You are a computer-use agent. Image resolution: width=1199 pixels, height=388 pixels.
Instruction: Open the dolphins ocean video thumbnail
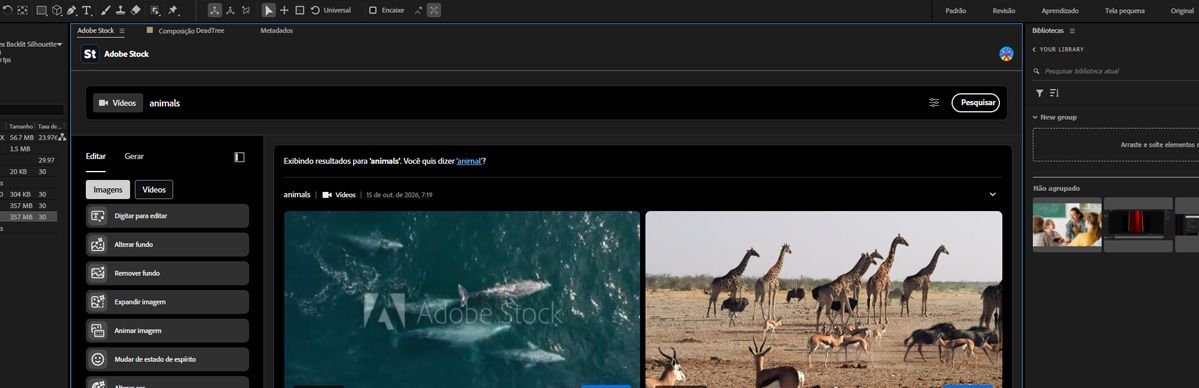coord(462,299)
